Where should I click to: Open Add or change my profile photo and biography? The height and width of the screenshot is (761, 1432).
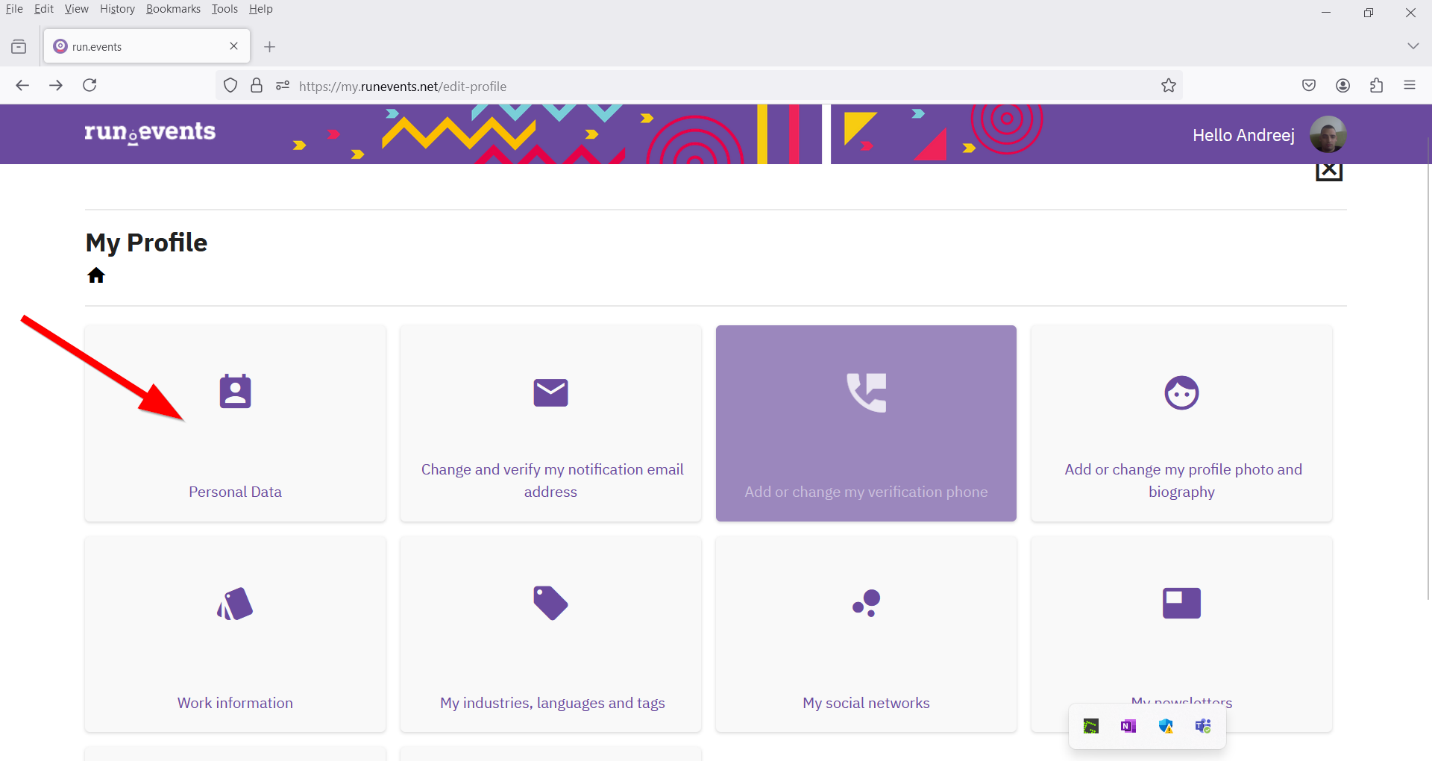pyautogui.click(x=1182, y=480)
